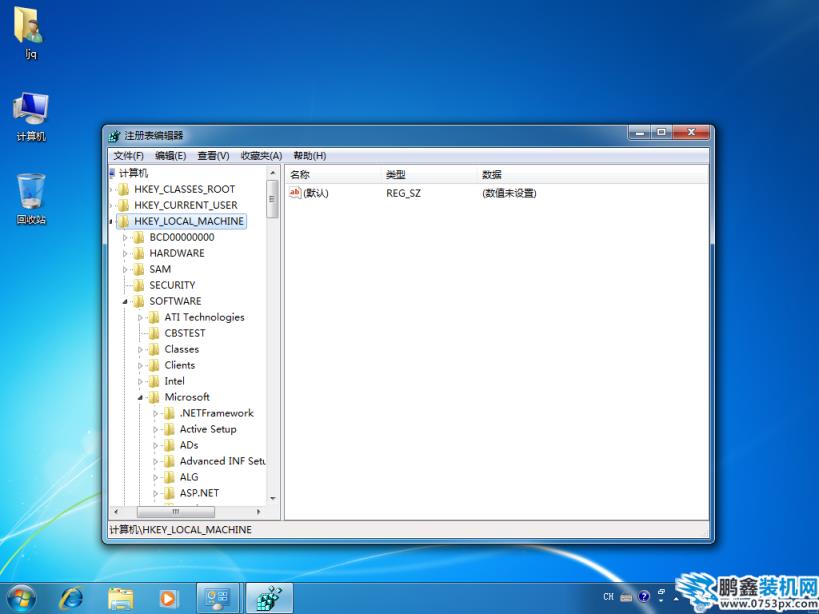Collapse the SOFTWARE key
This screenshot has height=614, width=819.
[125, 302]
